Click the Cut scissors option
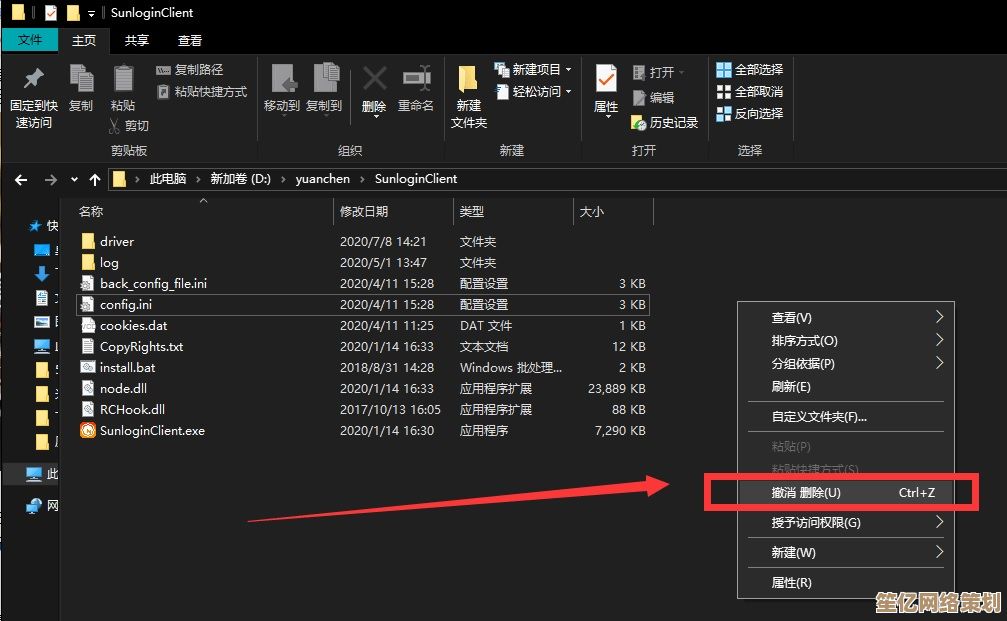This screenshot has height=621, width=1007. [x=129, y=125]
